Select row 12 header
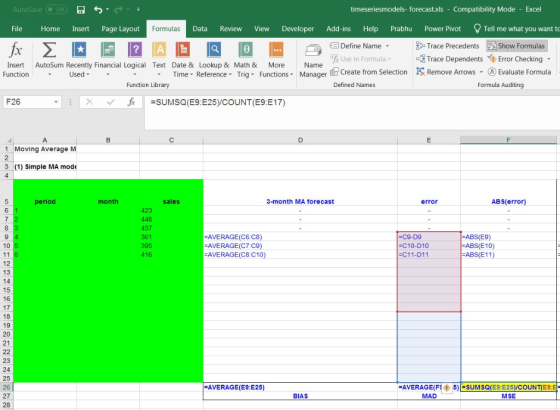Image resolution: width=560 pixels, height=410 pixels. 6,264
